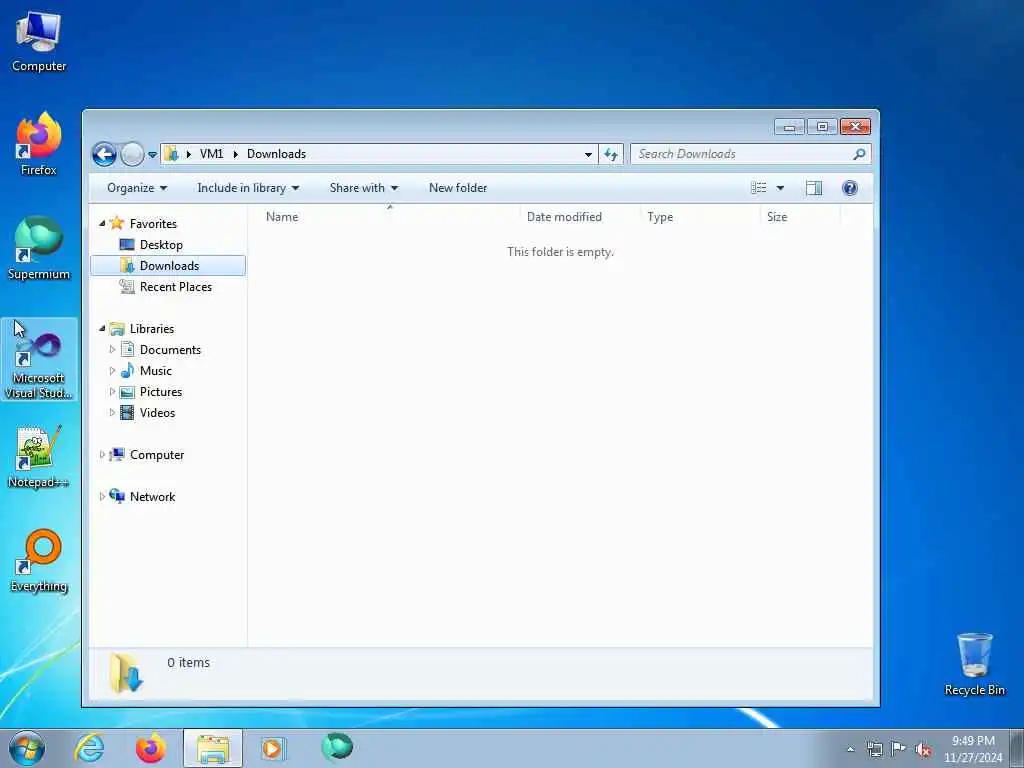Sort by the Name column header
This screenshot has width=1024, height=768.
point(385,217)
